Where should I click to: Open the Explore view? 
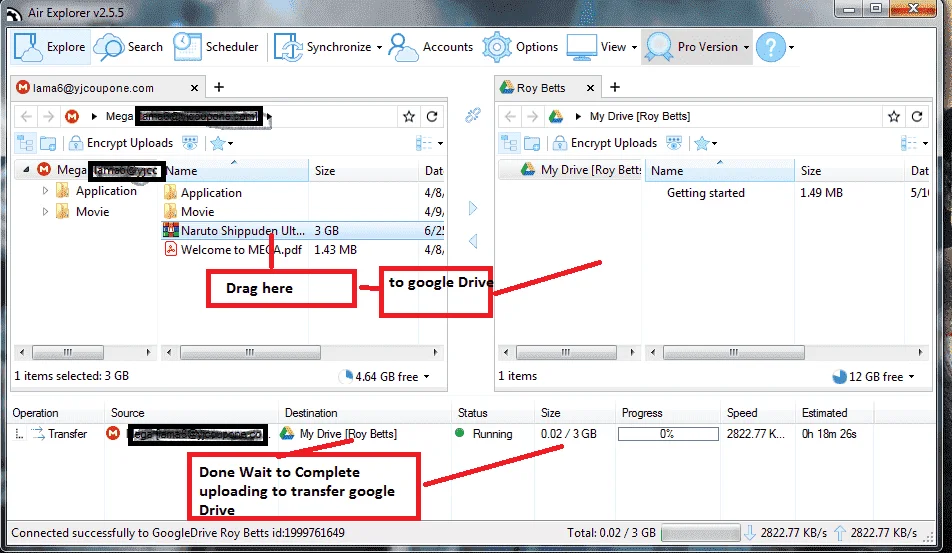coord(50,47)
